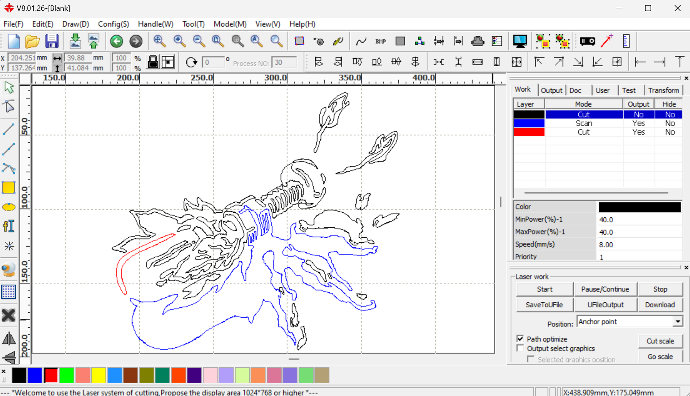Click the layer Color black swatch field
The image size is (690, 396).
pos(639,207)
